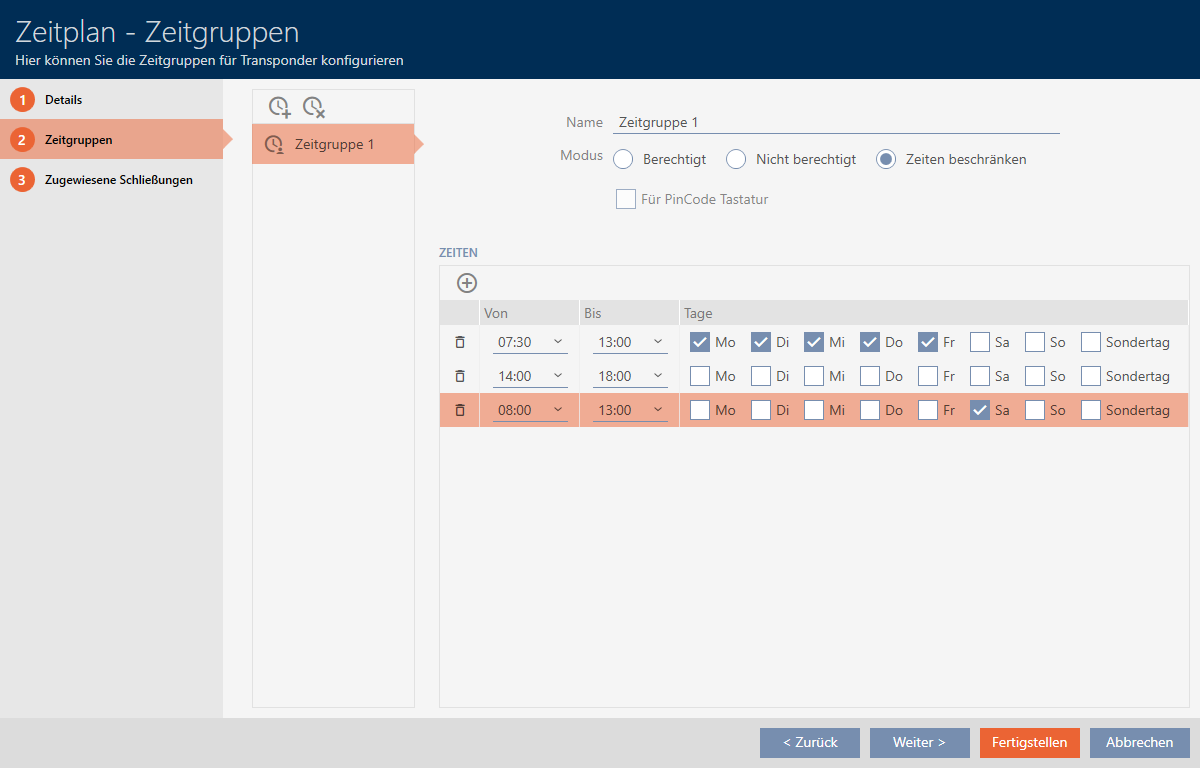Go to the Details step
Screen dimensions: 1200x768
(63, 100)
